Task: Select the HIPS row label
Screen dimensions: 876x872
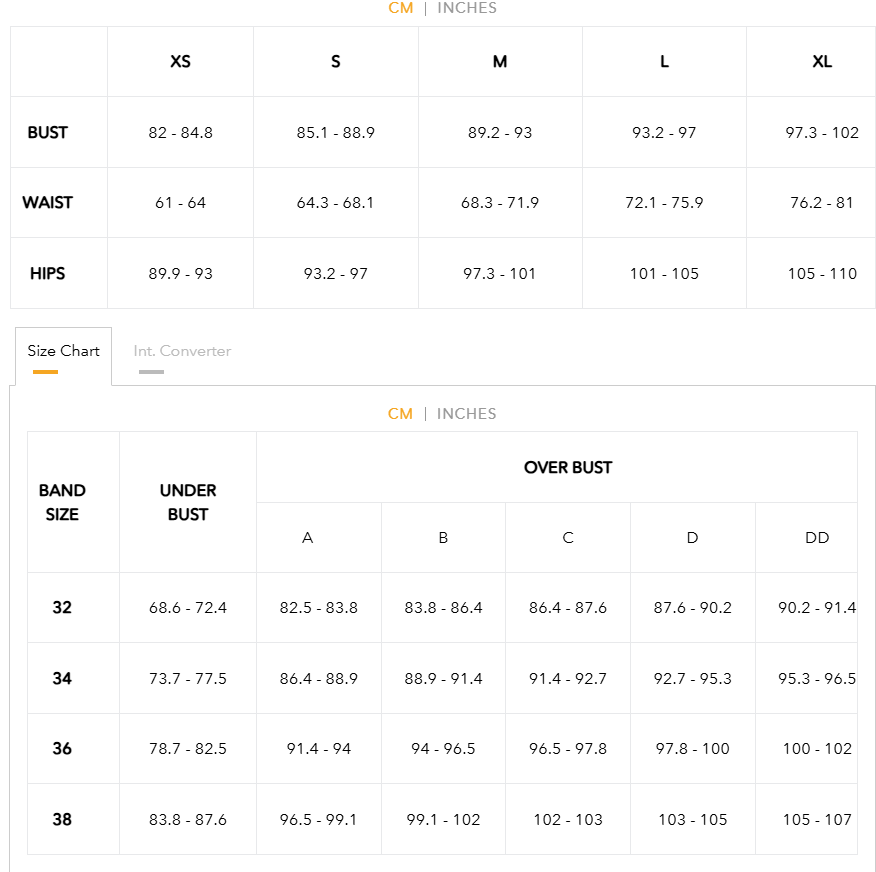Action: 47,274
